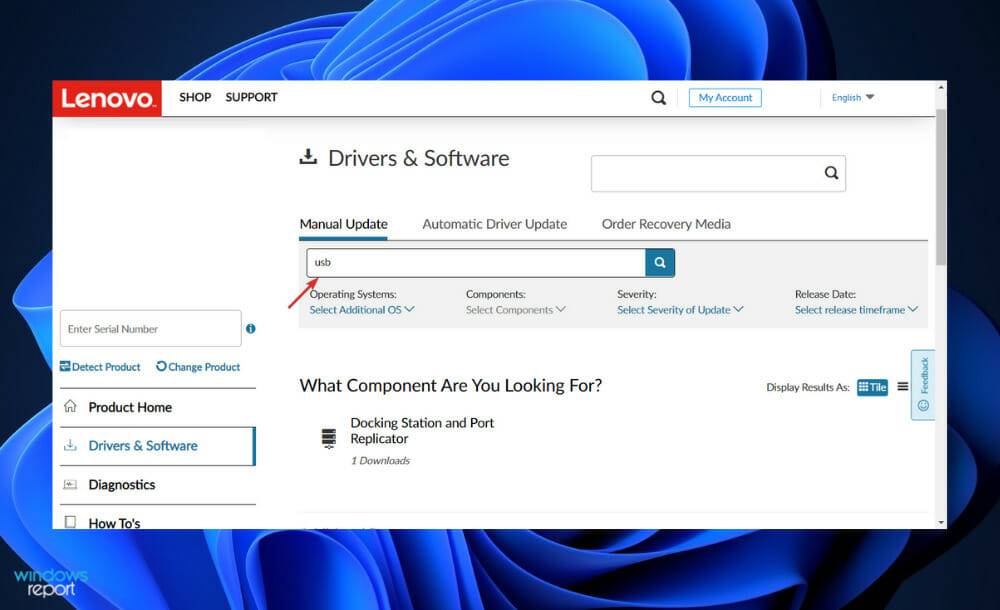
Task: Click the Change Product link
Action: pos(198,367)
